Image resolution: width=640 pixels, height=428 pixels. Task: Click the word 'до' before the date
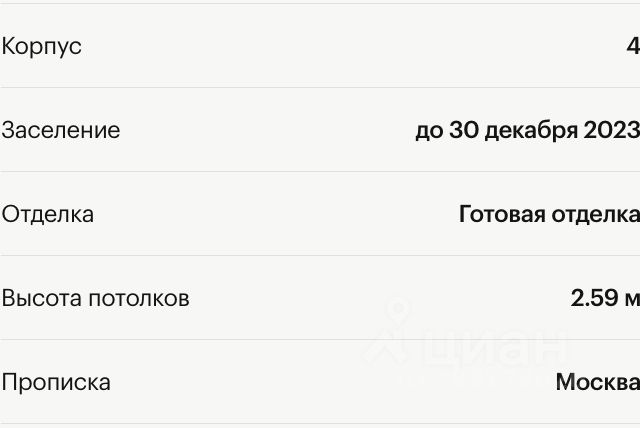[x=429, y=132]
